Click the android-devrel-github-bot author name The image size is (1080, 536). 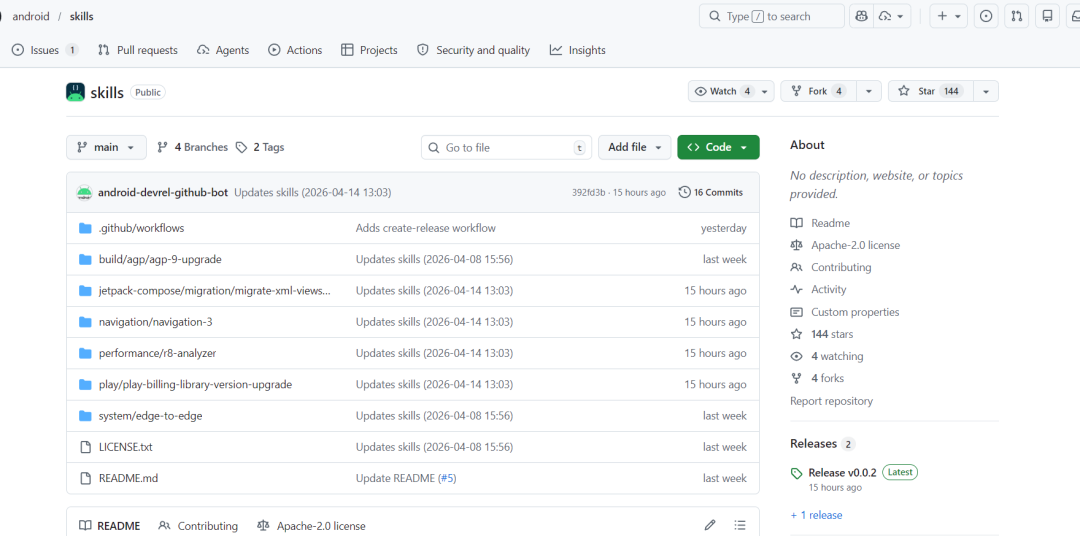click(163, 193)
